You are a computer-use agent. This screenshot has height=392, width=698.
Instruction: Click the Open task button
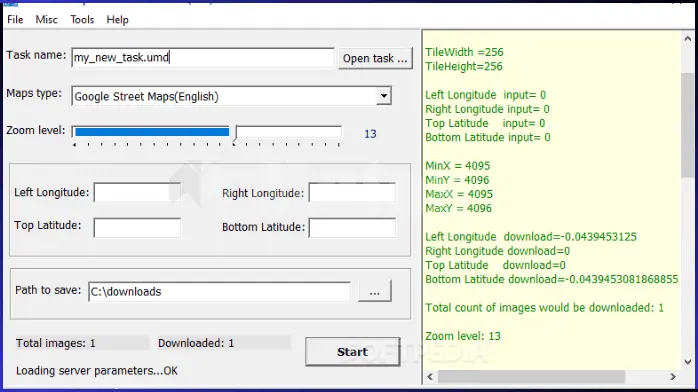coord(375,58)
